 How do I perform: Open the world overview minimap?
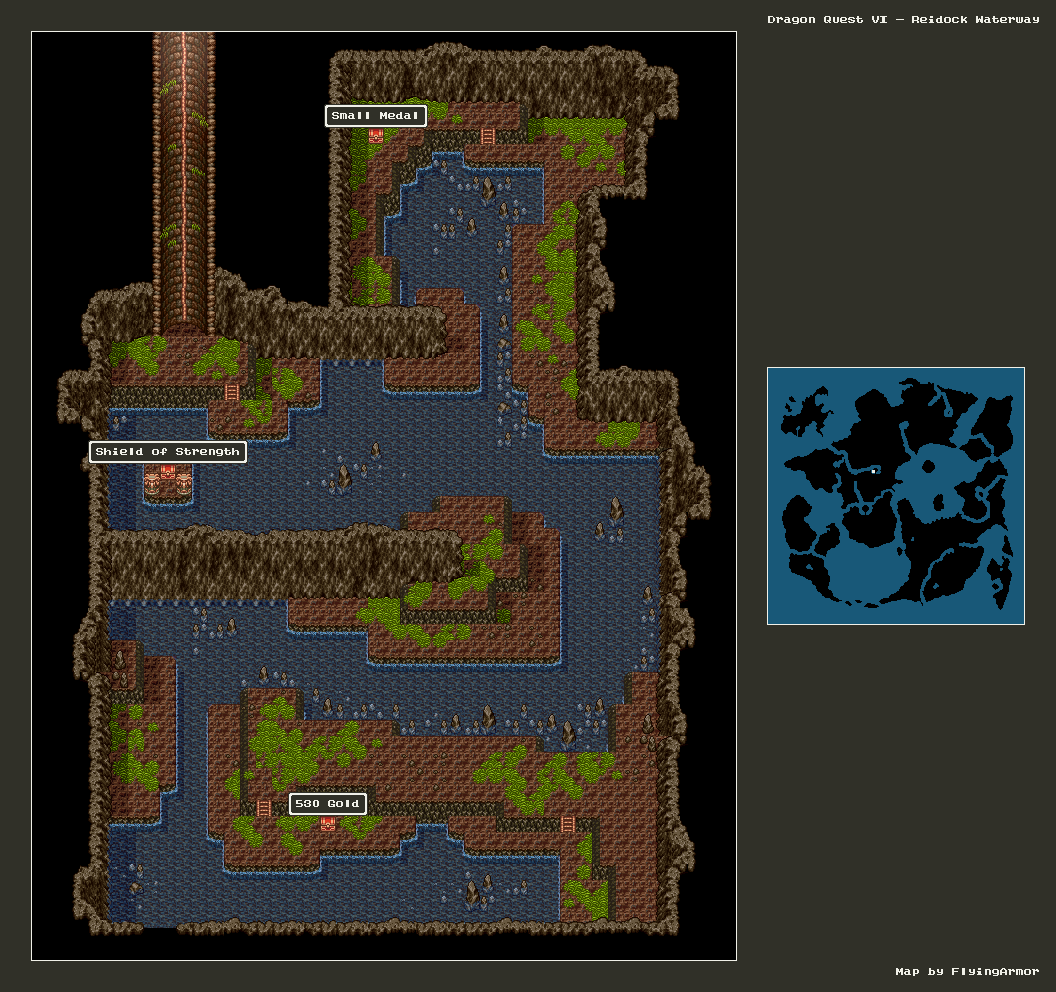[x=896, y=496]
